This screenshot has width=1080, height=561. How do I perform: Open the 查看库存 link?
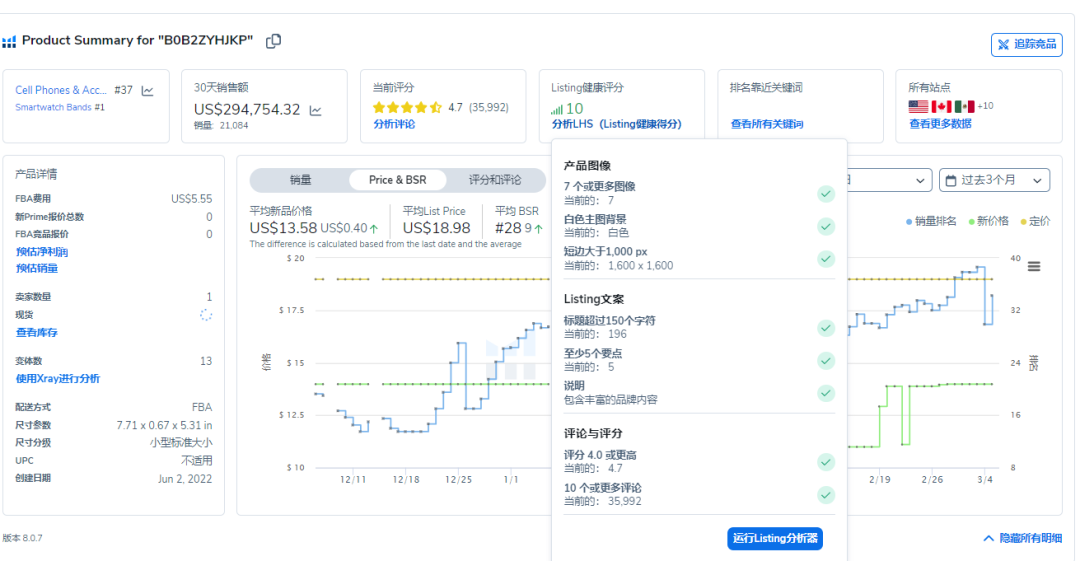[x=37, y=332]
